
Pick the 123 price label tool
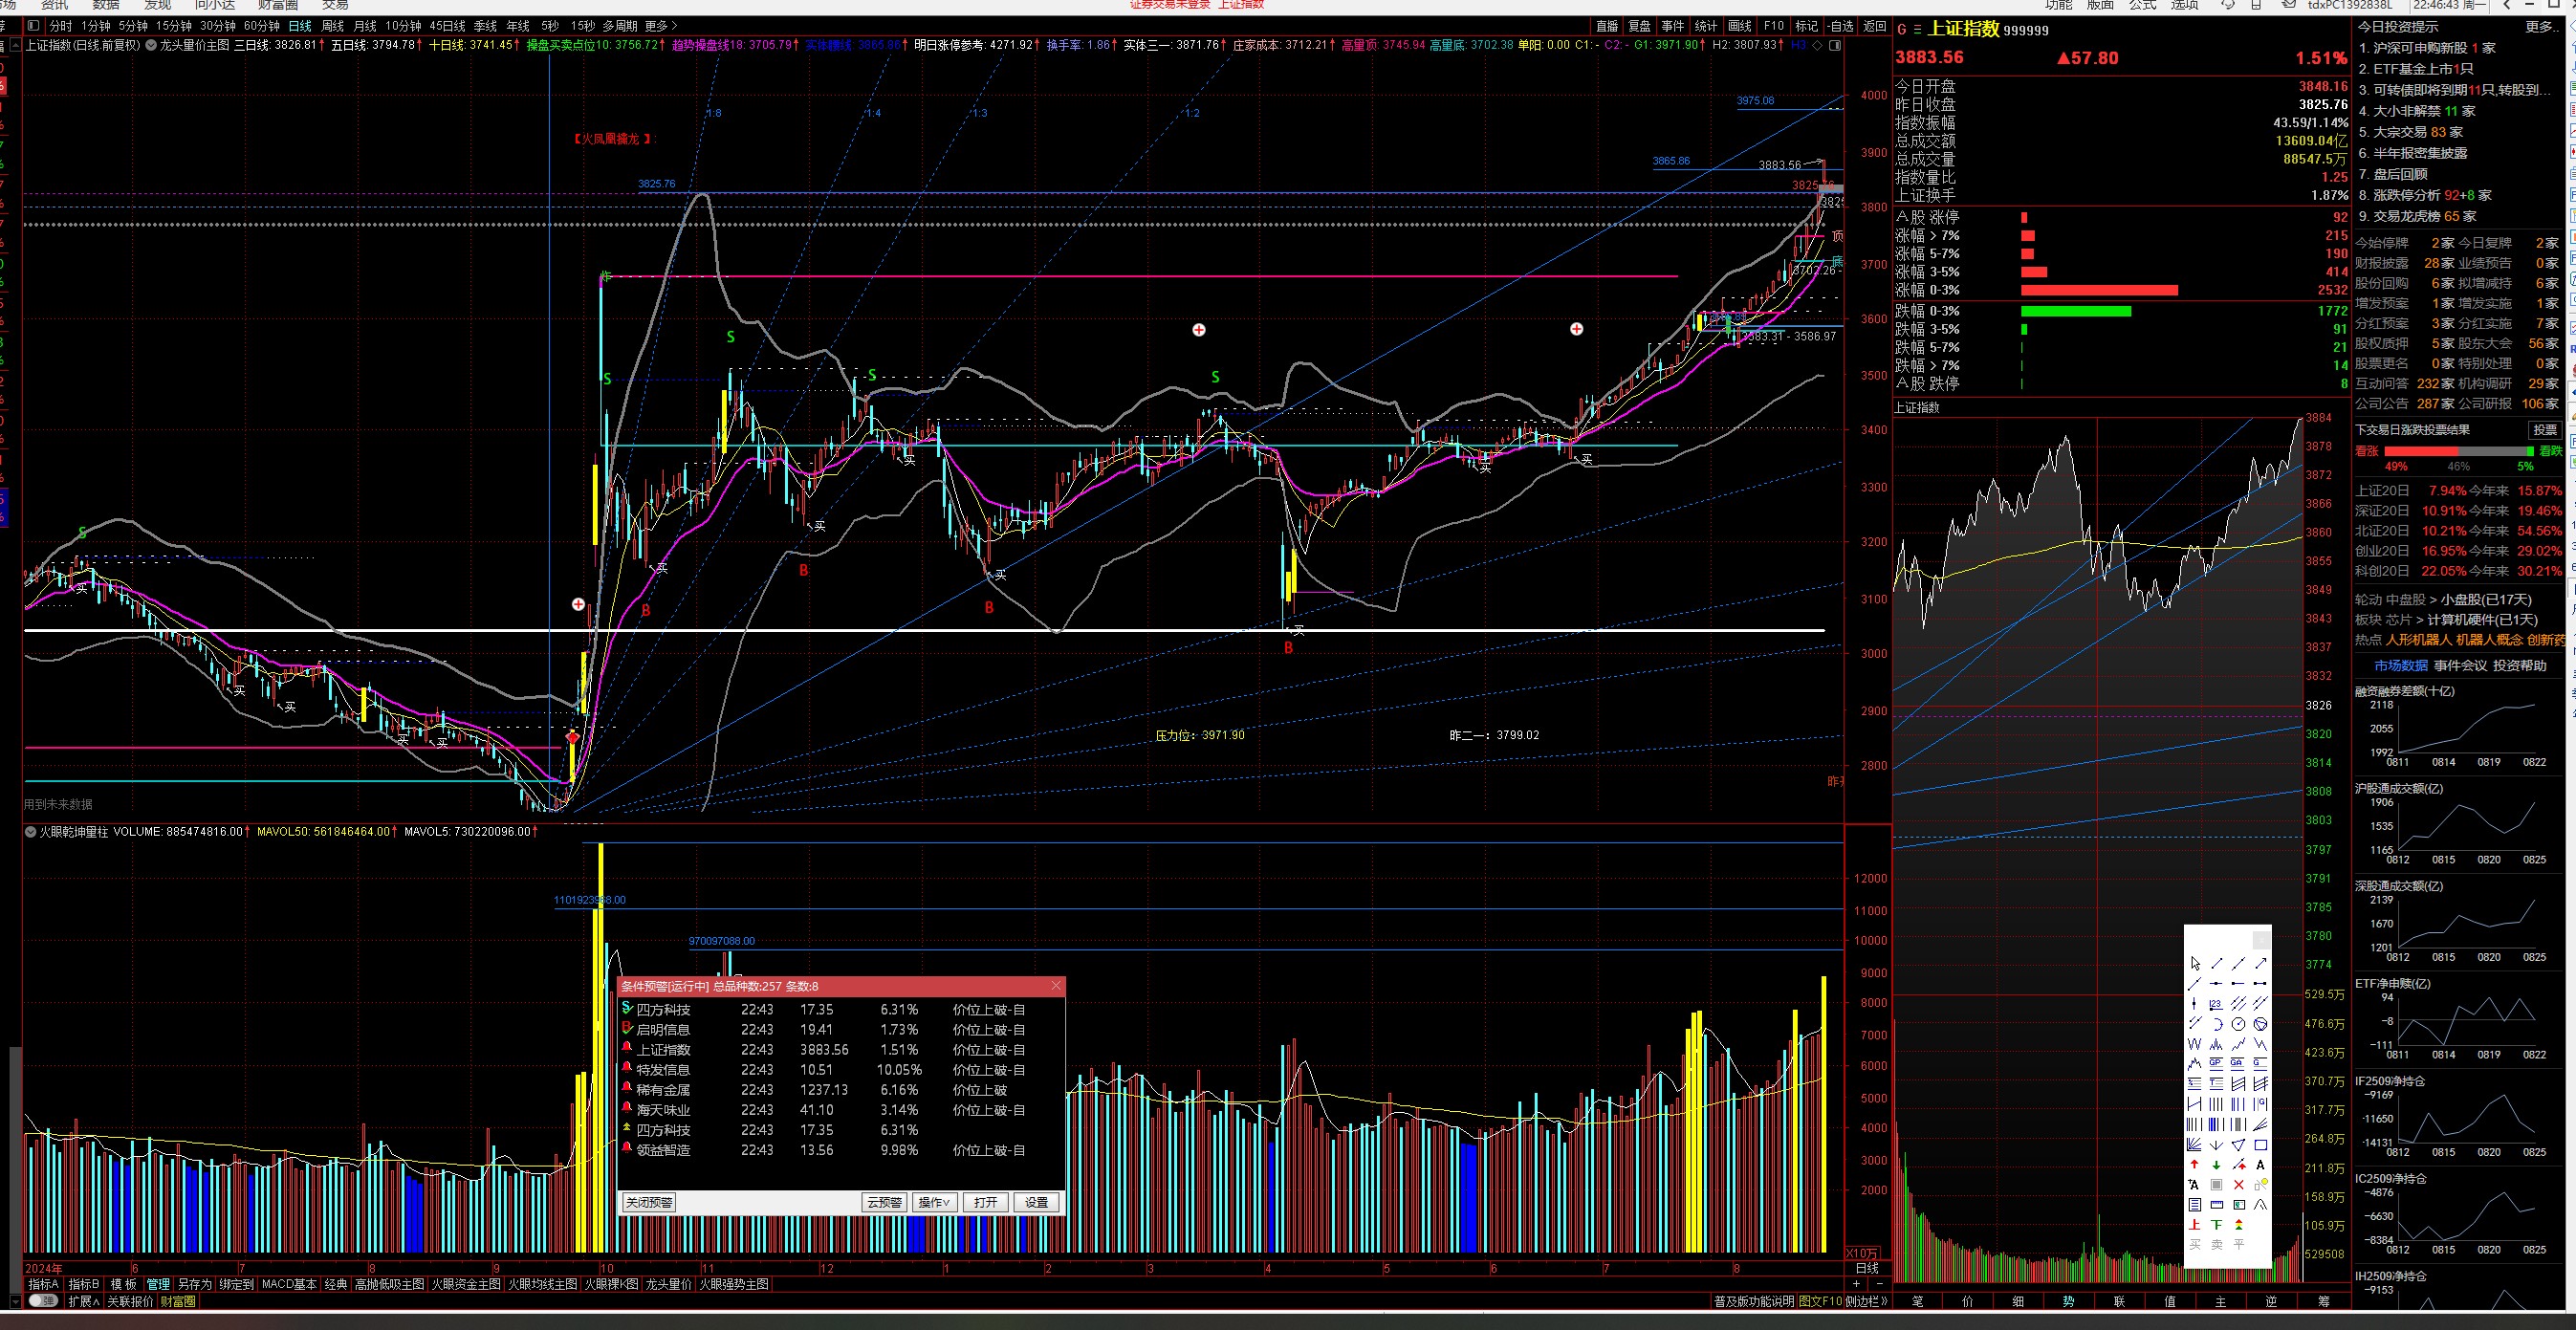2217,1004
